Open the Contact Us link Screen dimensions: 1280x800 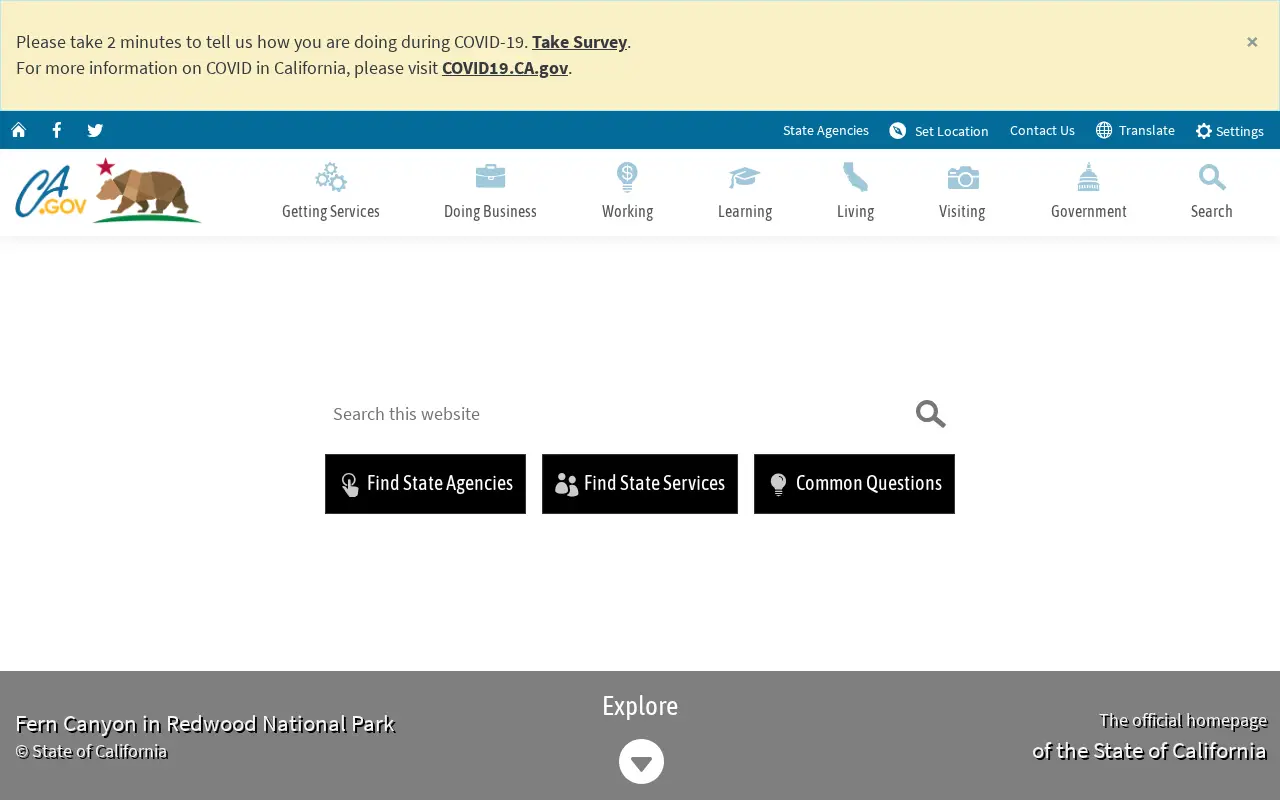pos(1042,131)
